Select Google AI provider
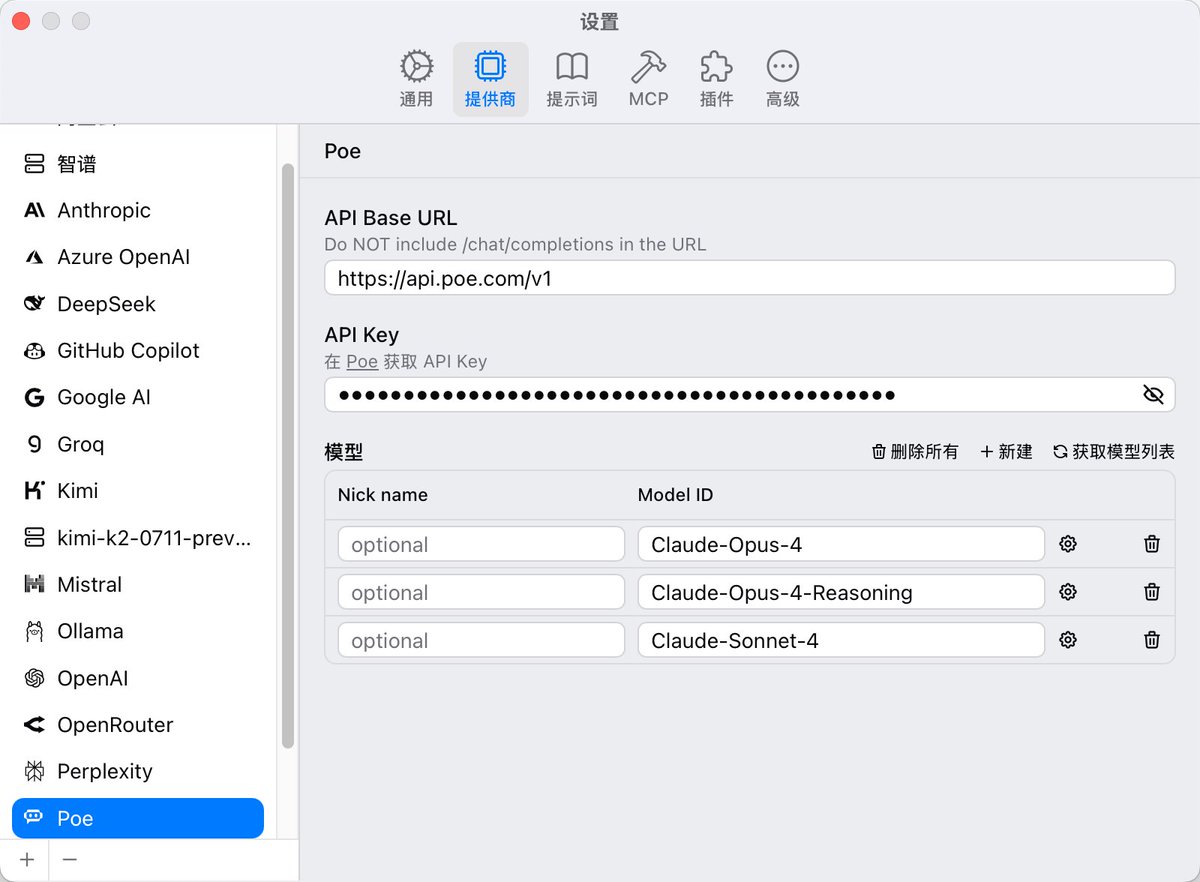Image resolution: width=1200 pixels, height=882 pixels. coord(138,397)
